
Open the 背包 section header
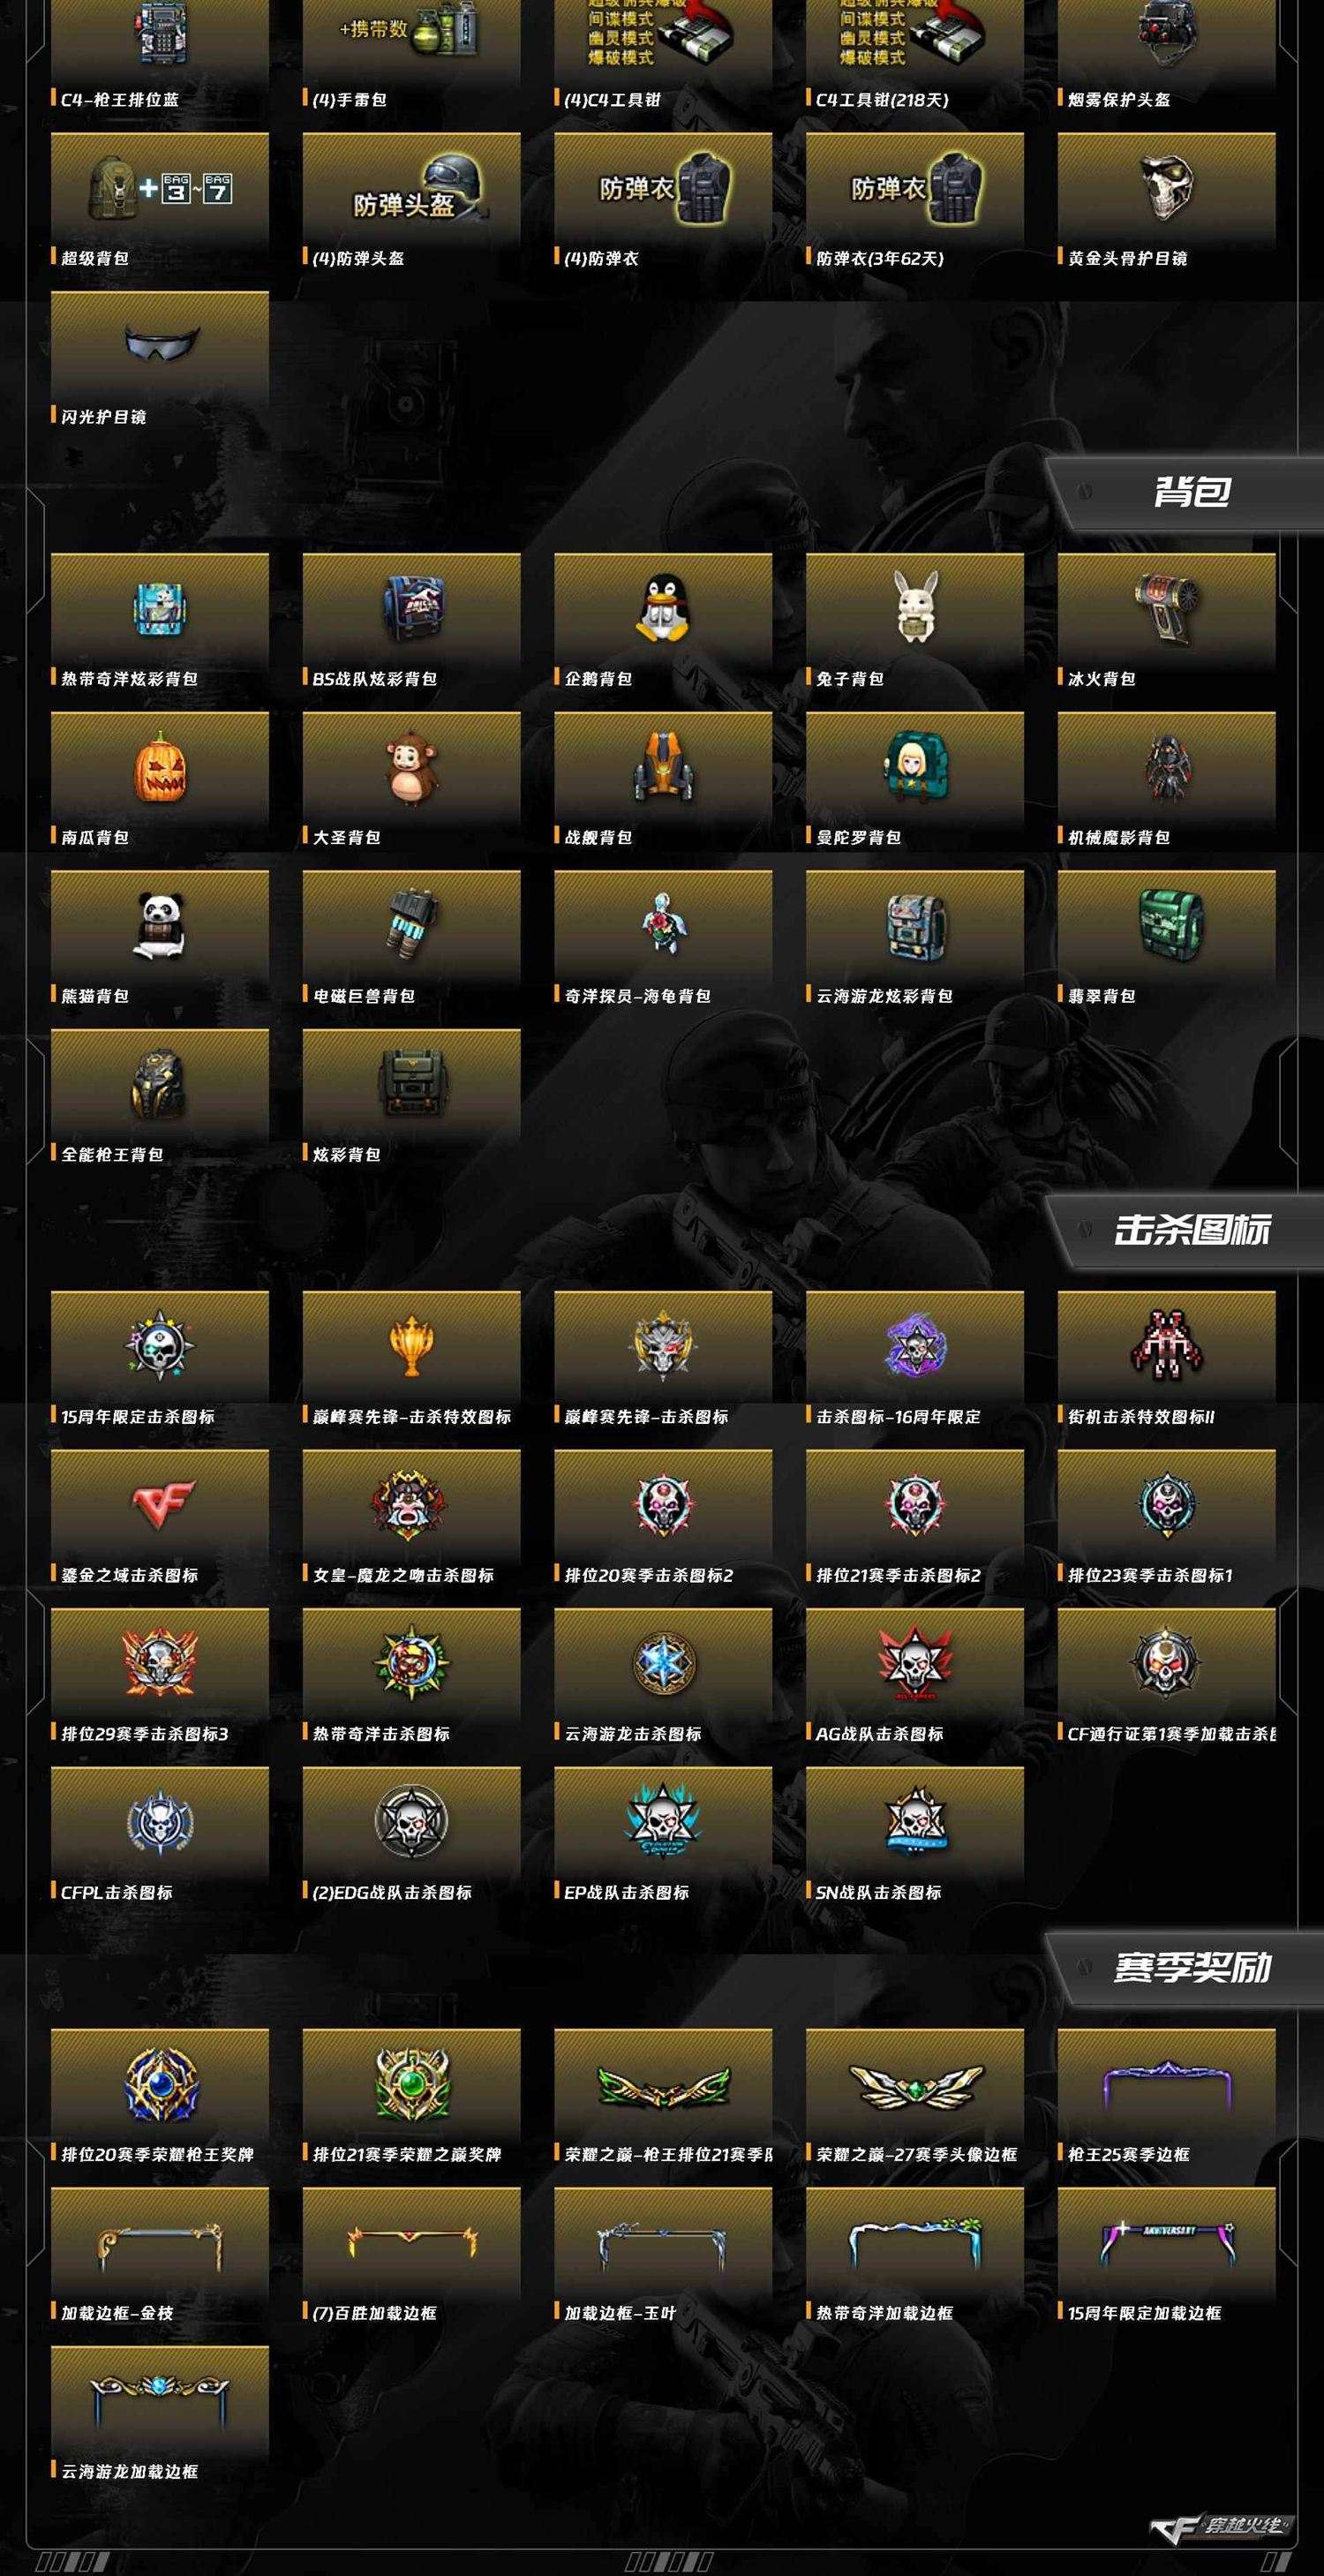(x=1190, y=493)
